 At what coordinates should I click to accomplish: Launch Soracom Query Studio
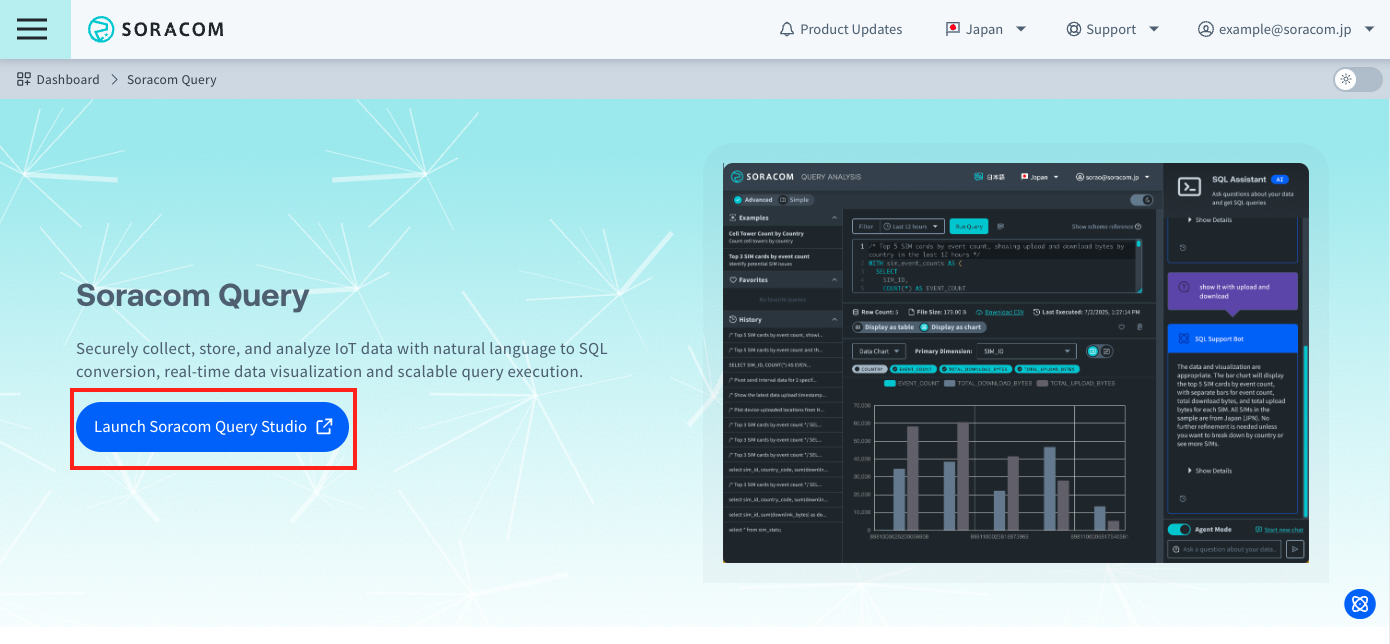(212, 427)
